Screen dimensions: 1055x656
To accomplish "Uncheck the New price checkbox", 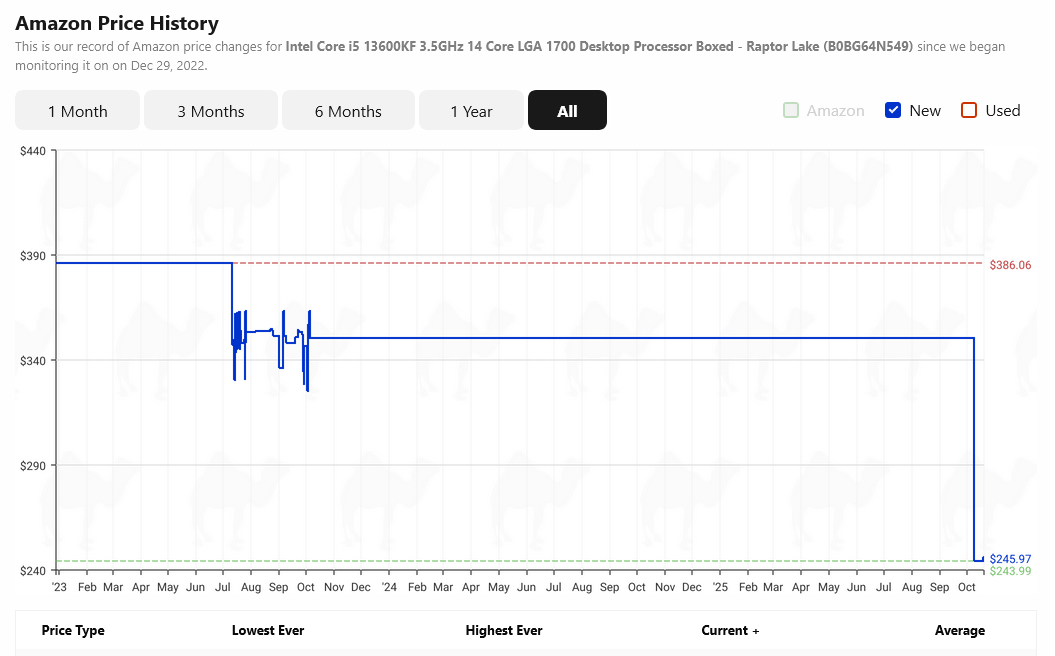I will [x=893, y=110].
